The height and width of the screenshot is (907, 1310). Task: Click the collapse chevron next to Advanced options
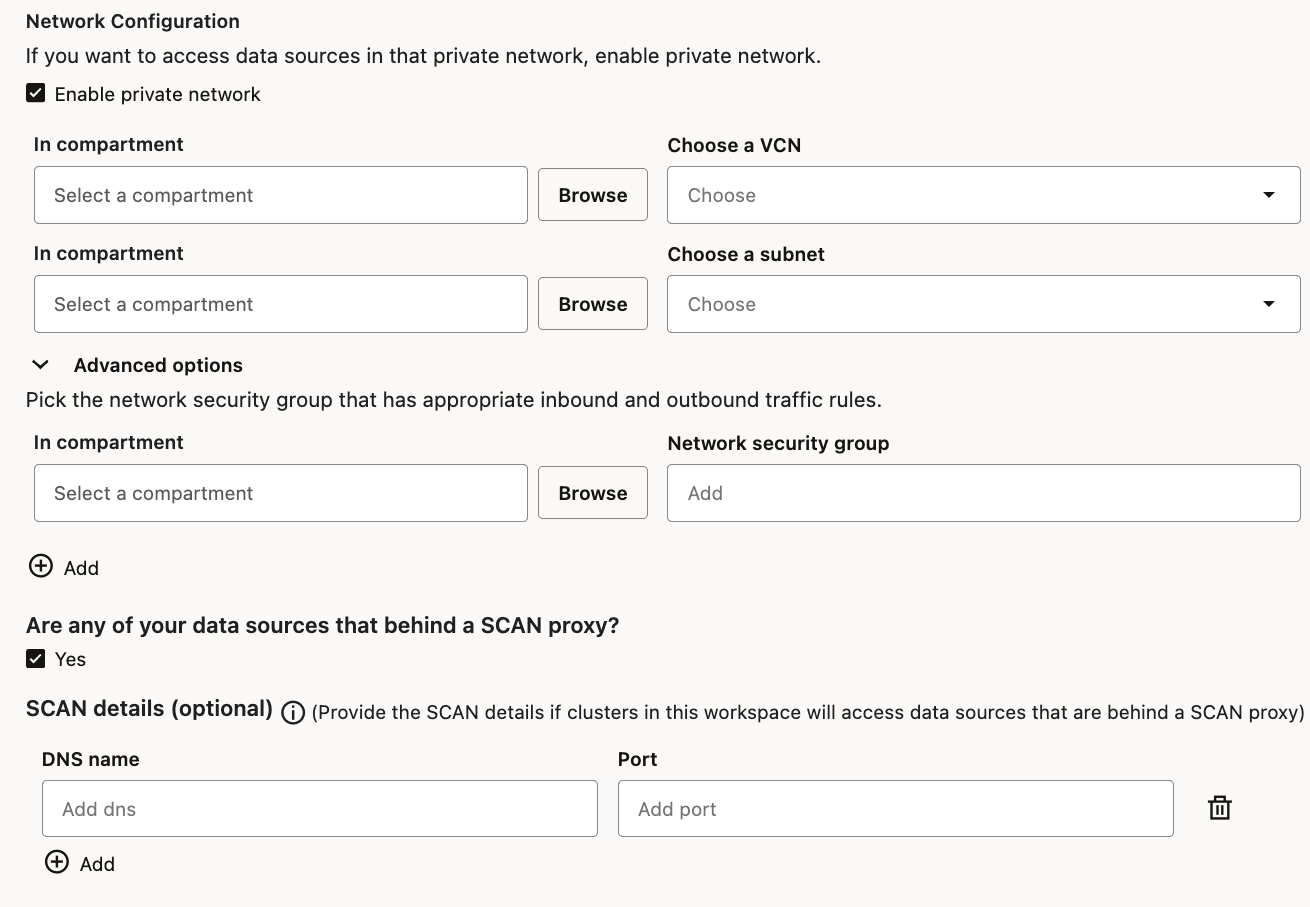coord(40,364)
